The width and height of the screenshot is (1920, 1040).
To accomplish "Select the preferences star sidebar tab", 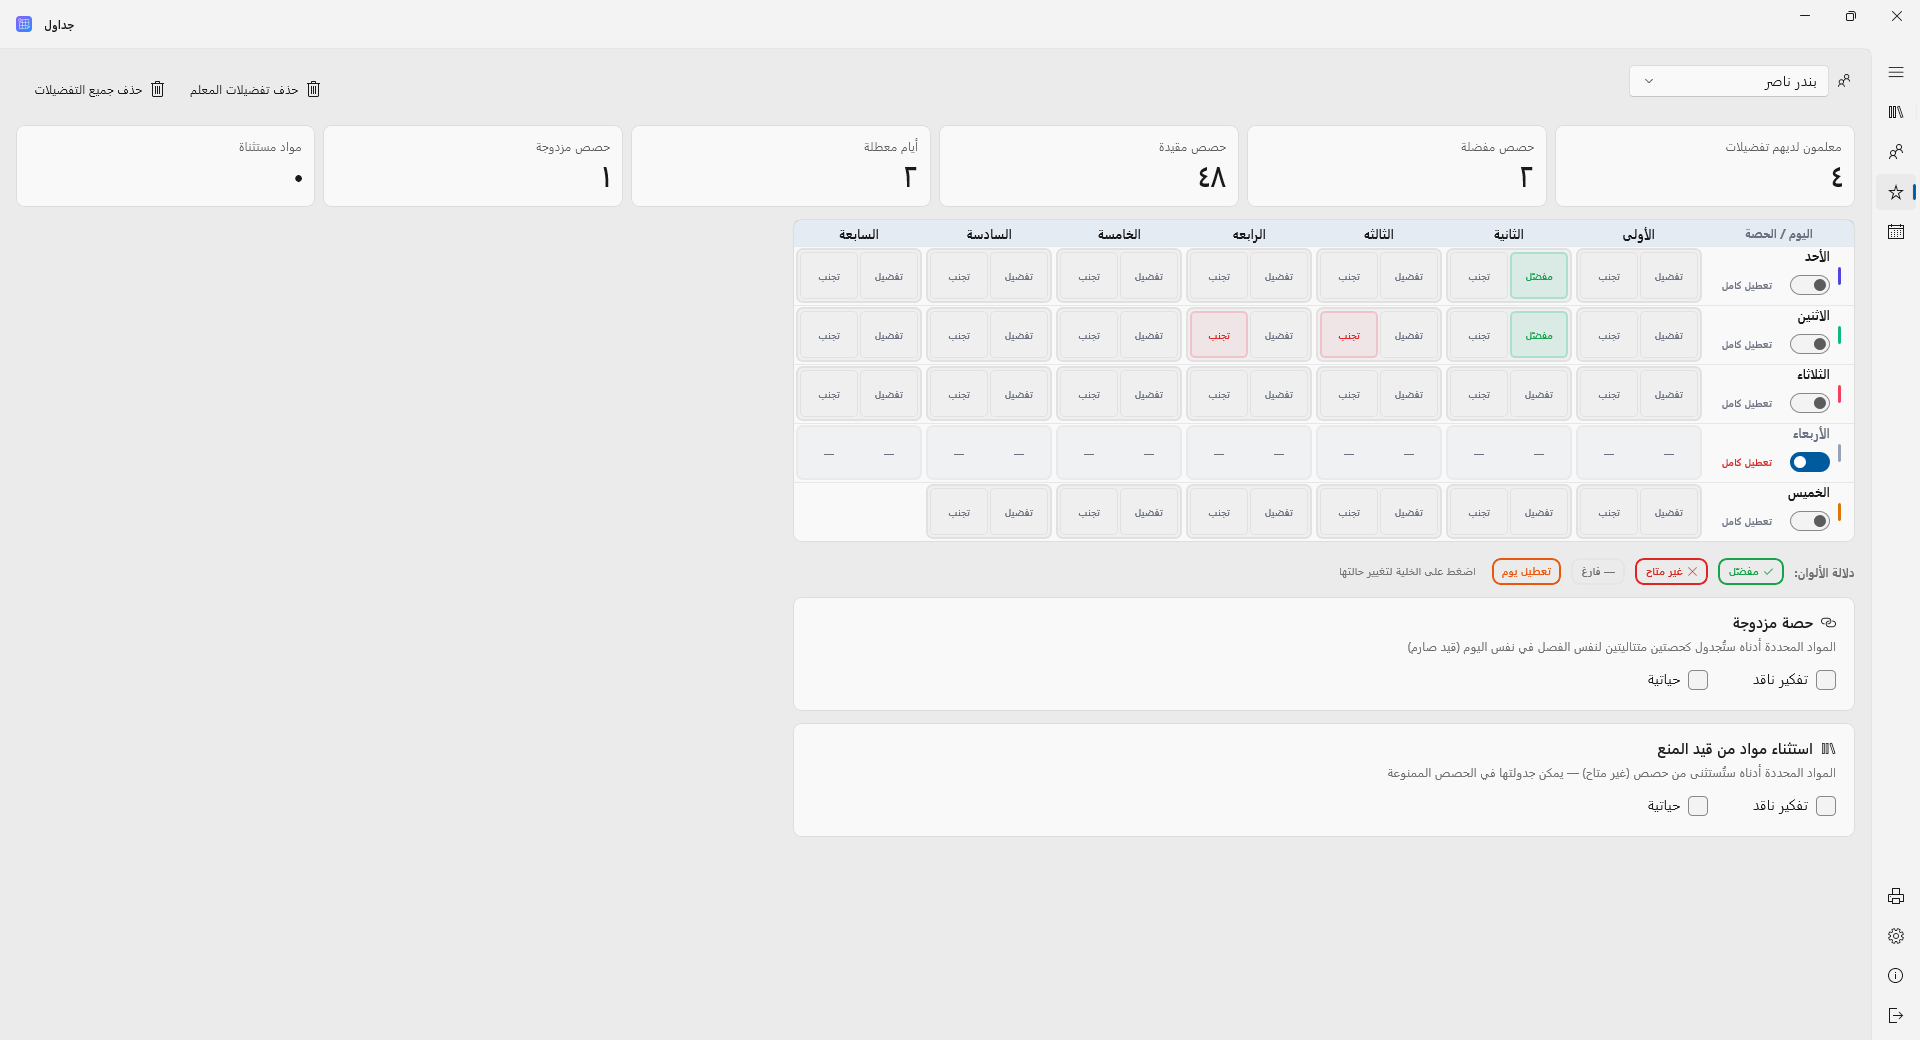I will pyautogui.click(x=1895, y=192).
